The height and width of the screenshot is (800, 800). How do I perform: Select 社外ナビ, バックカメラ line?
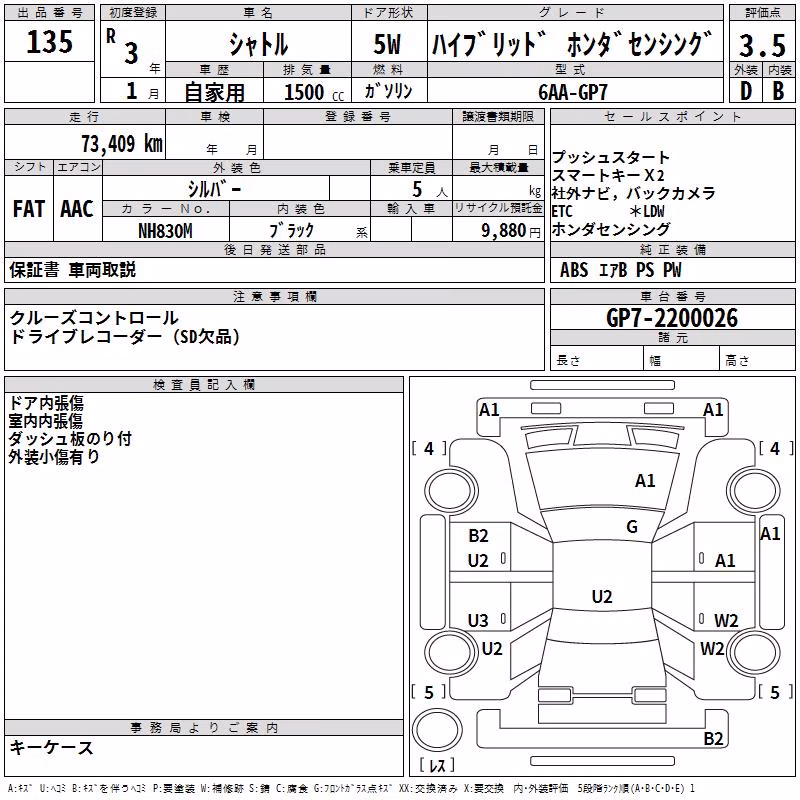coord(634,193)
